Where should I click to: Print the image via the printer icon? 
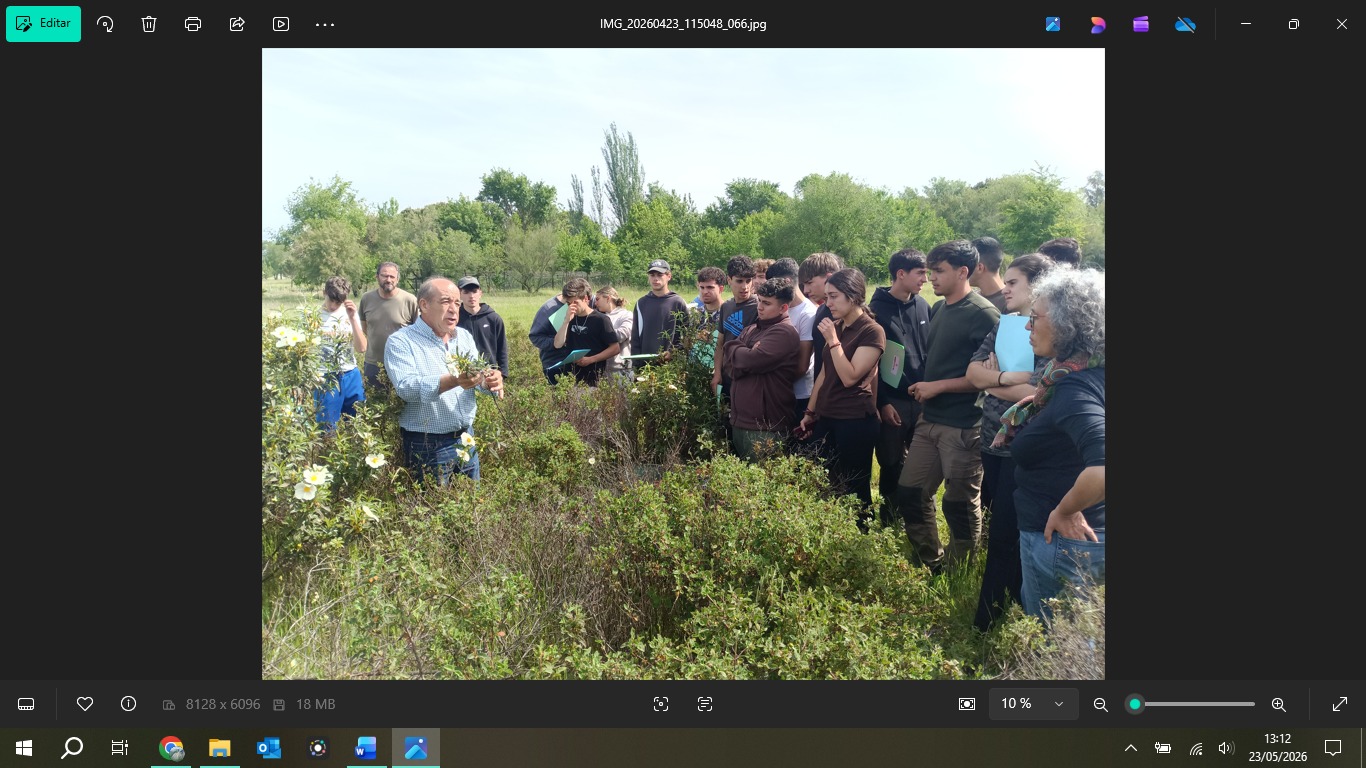click(193, 24)
